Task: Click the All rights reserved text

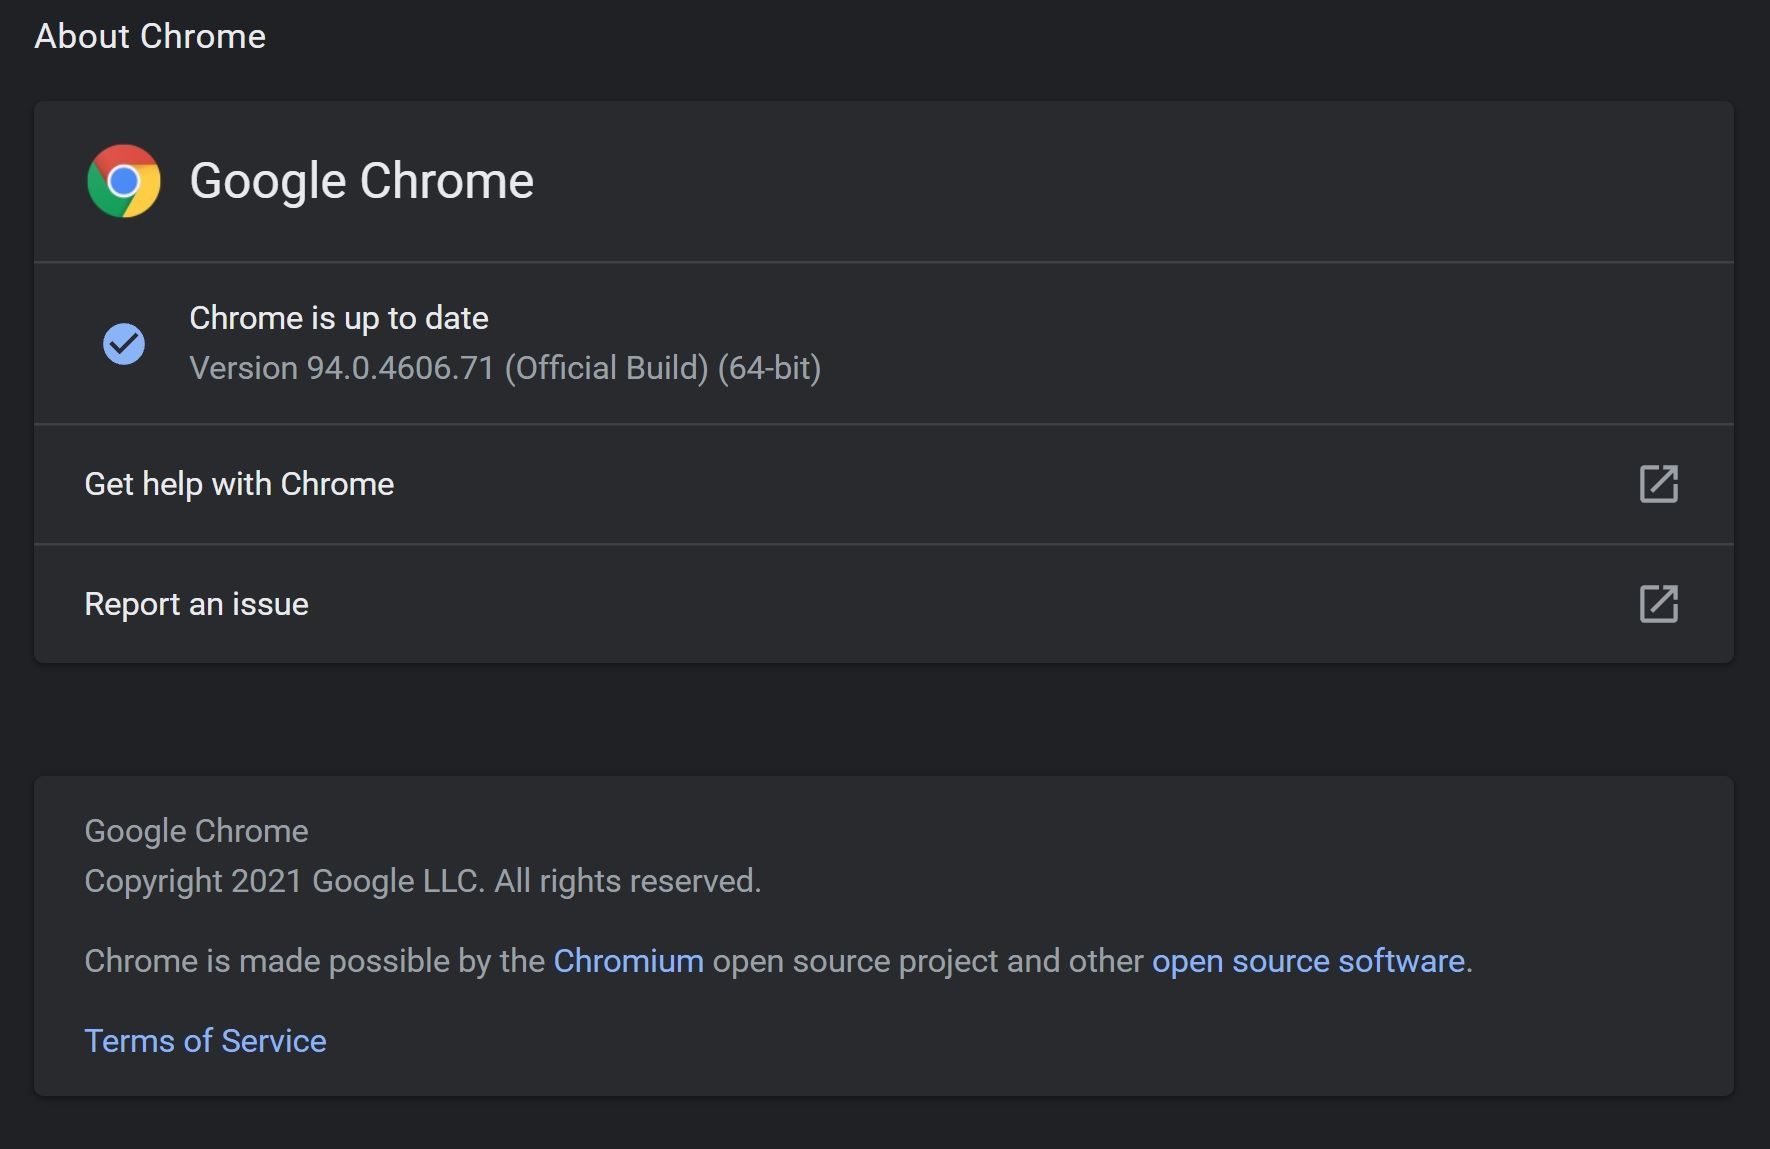Action: [x=627, y=881]
